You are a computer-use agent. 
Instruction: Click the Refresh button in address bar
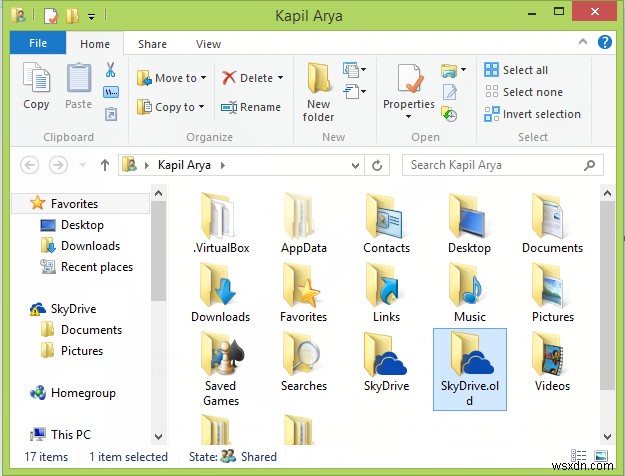[x=377, y=165]
